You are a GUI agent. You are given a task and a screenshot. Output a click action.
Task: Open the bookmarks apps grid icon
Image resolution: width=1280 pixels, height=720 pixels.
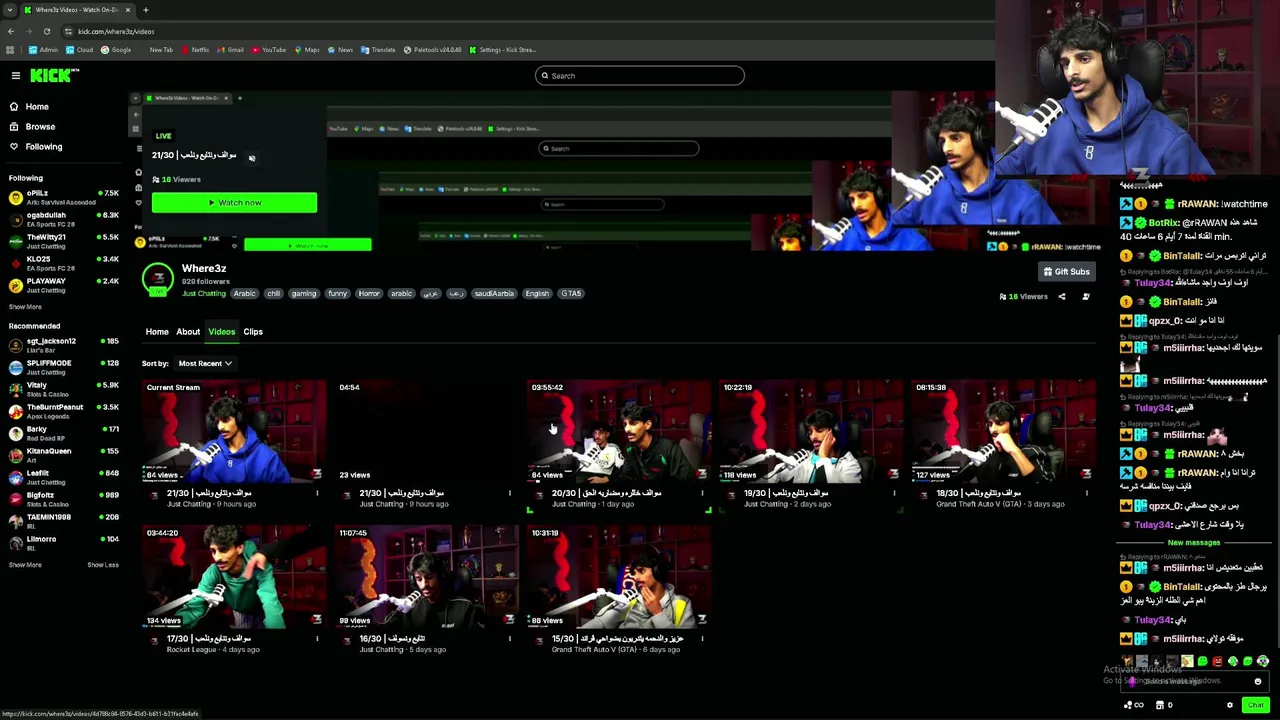click(10, 50)
